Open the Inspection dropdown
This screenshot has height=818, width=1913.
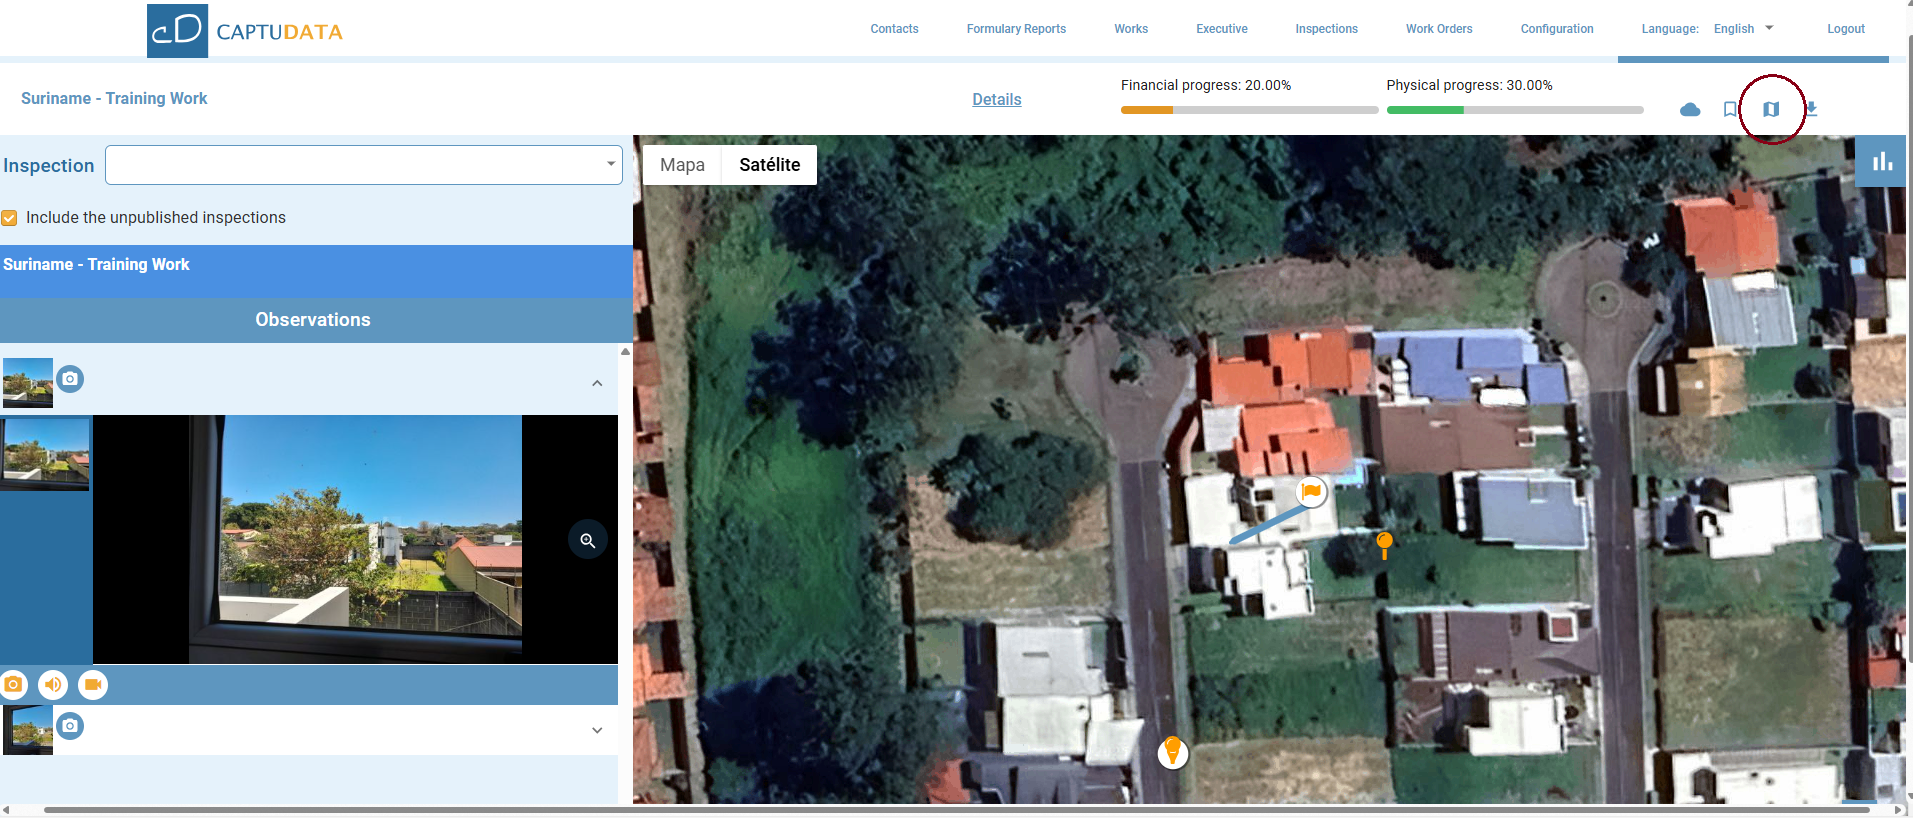(x=364, y=165)
